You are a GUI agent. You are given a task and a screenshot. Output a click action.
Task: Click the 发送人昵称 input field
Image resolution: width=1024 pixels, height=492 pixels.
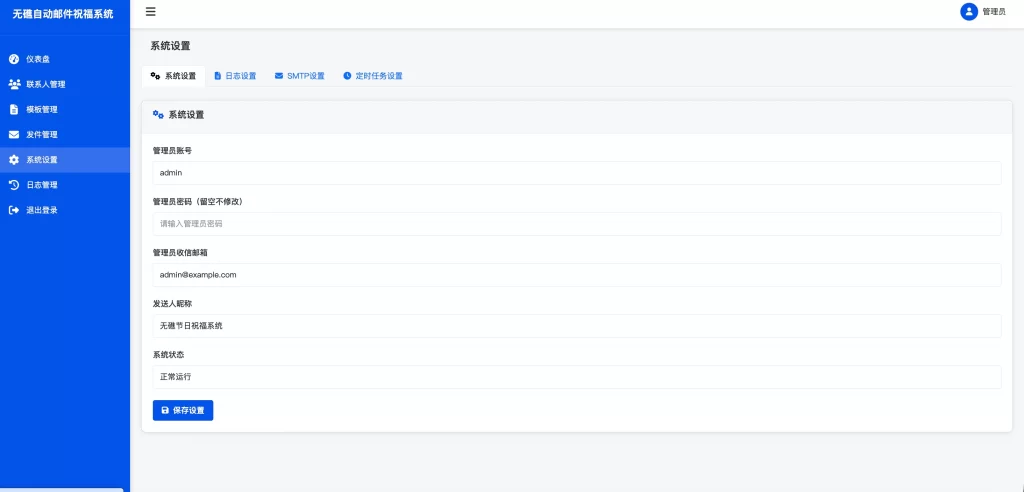tap(576, 326)
